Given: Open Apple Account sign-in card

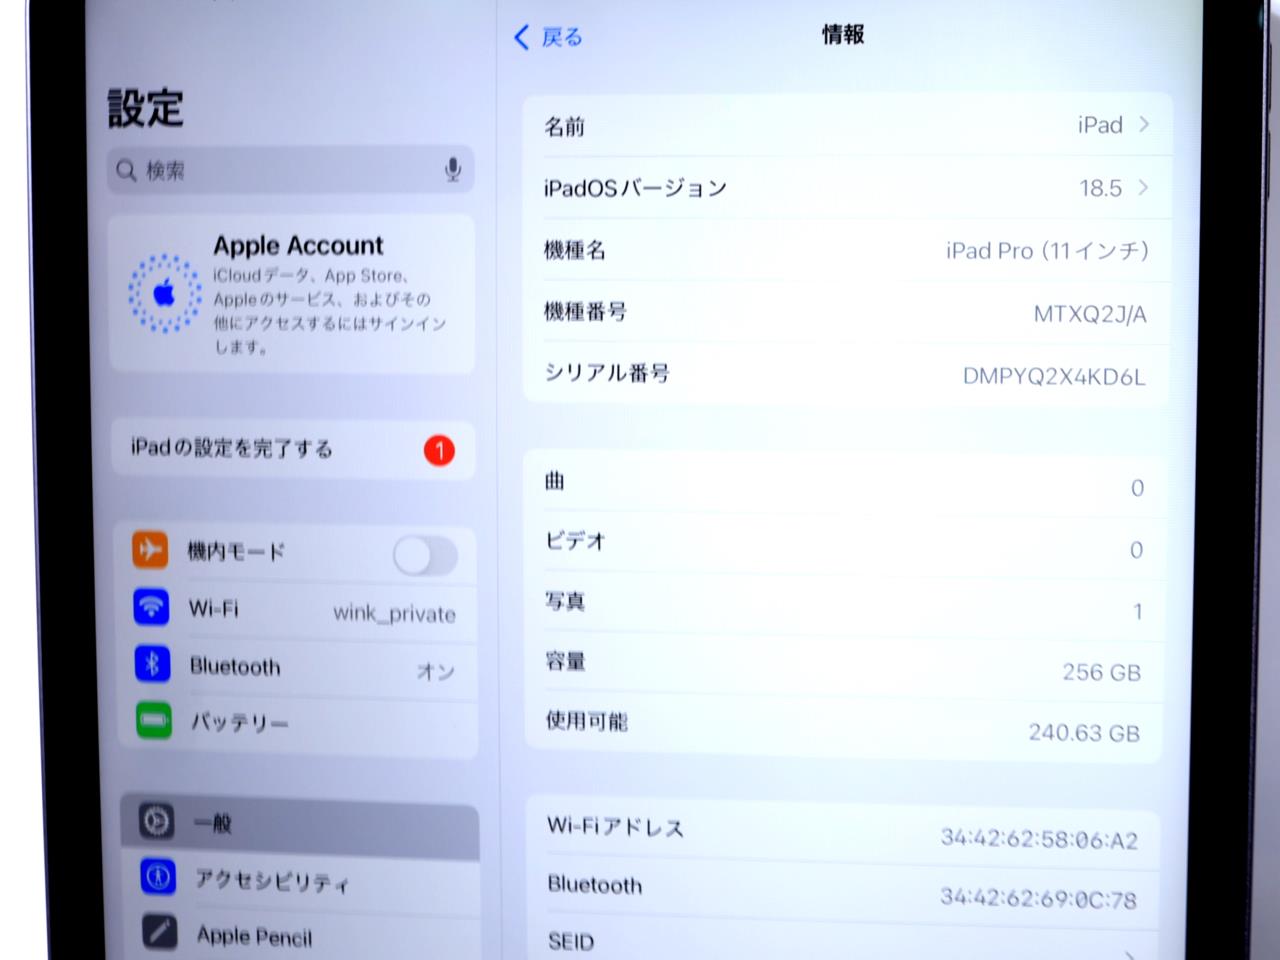Looking at the screenshot, I should click(x=291, y=294).
